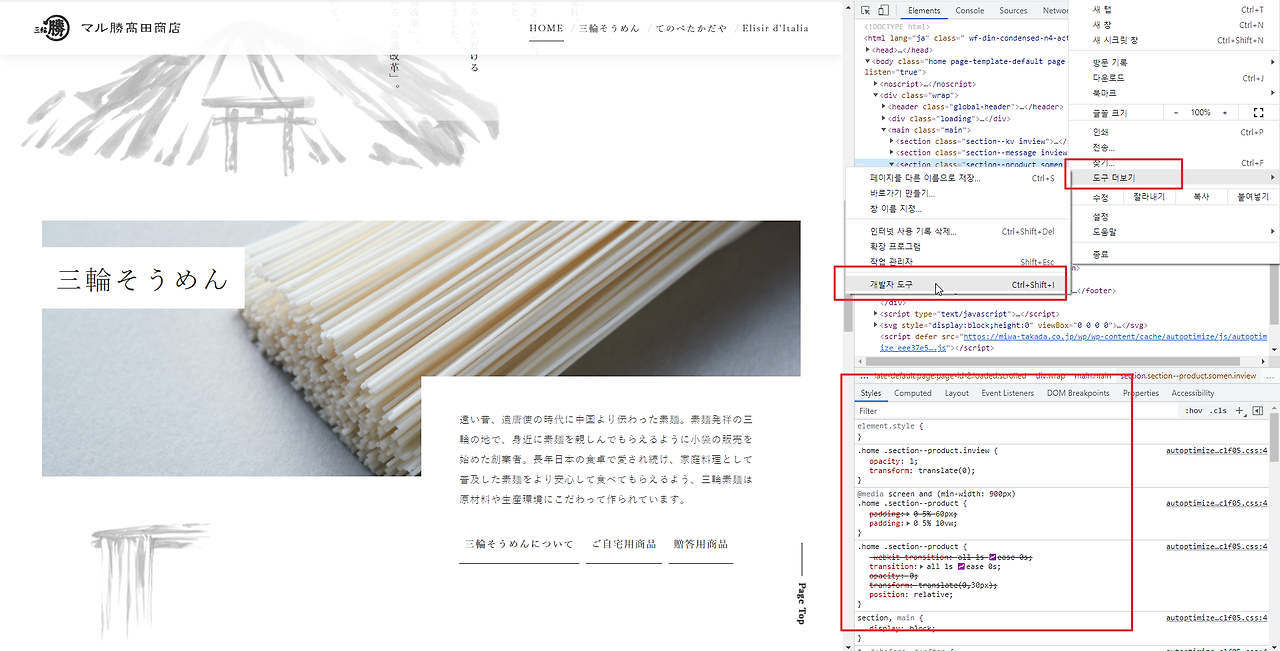The image size is (1280, 651).
Task: Expand the noscript node
Action: [876, 84]
